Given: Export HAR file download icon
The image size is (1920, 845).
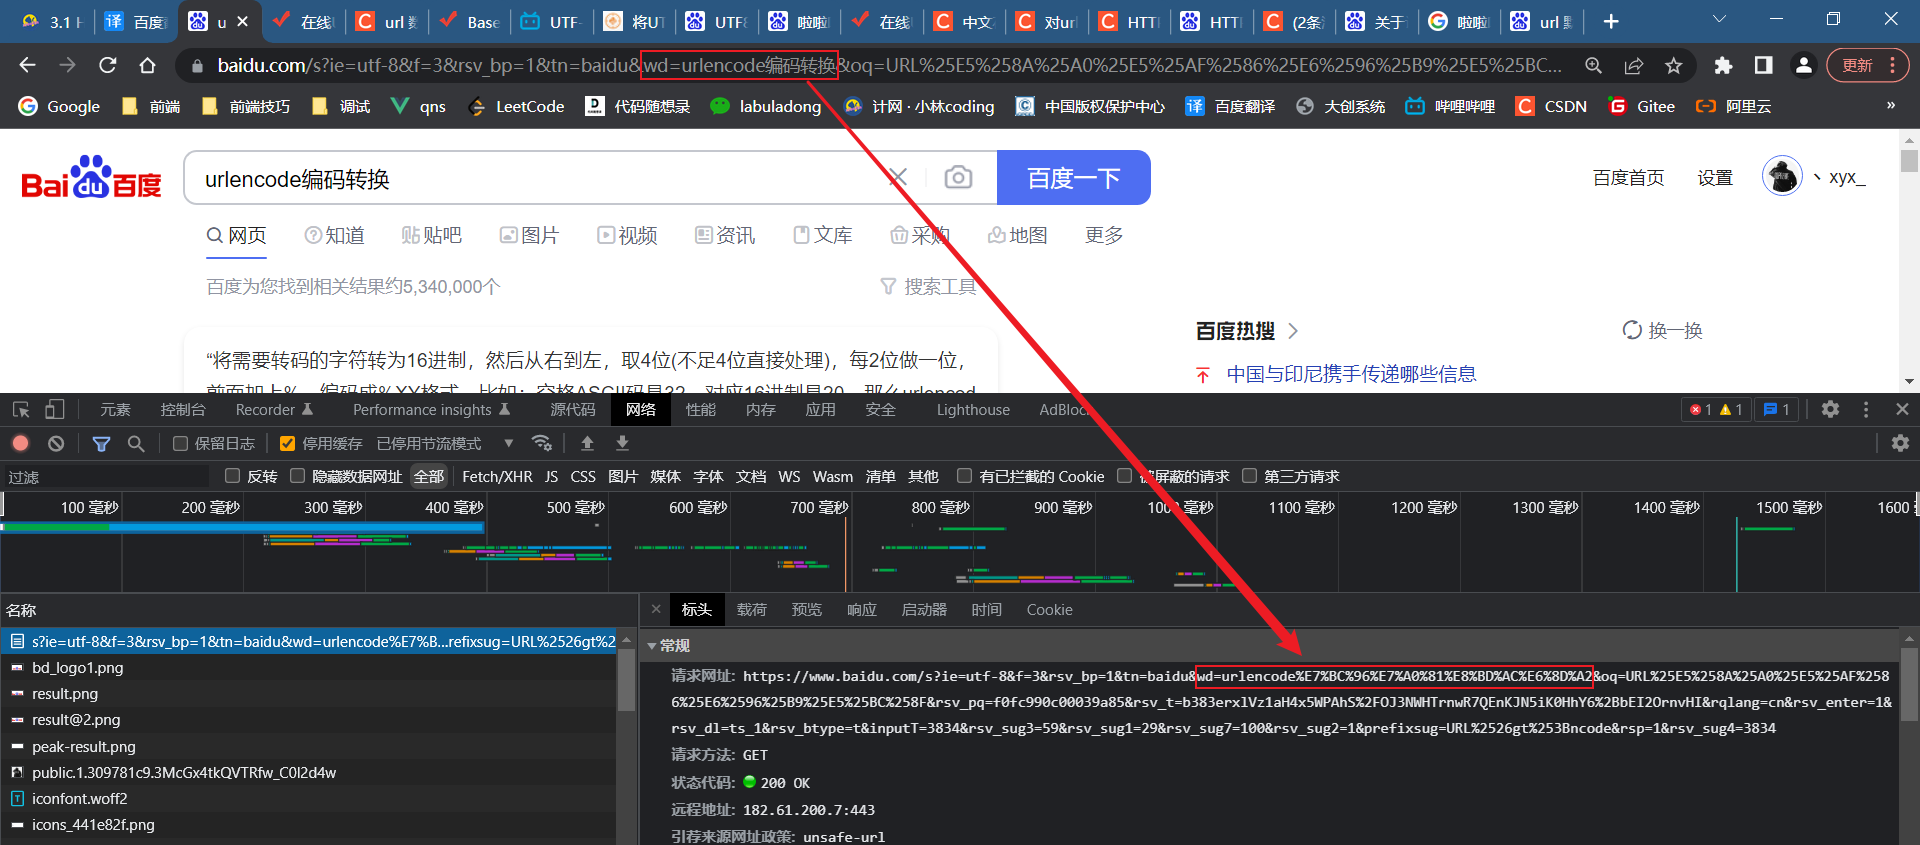Looking at the screenshot, I should [x=622, y=443].
